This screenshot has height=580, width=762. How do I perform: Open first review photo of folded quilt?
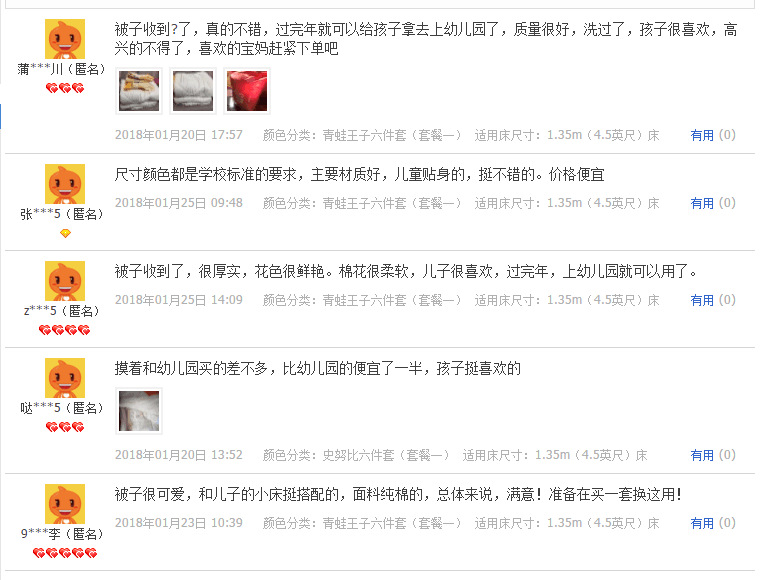pyautogui.click(x=139, y=91)
